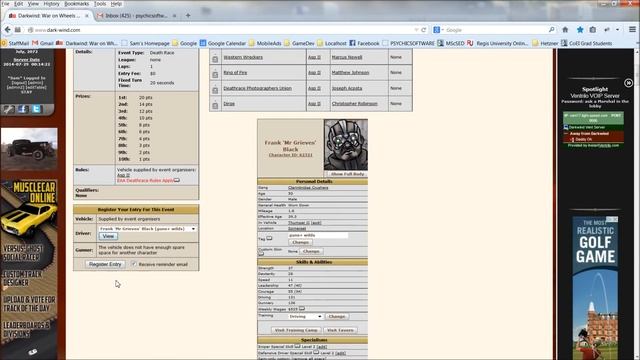The image size is (640, 360).
Task: Click the Twitter icon in left sidebar
Action: pyautogui.click(x=36, y=109)
